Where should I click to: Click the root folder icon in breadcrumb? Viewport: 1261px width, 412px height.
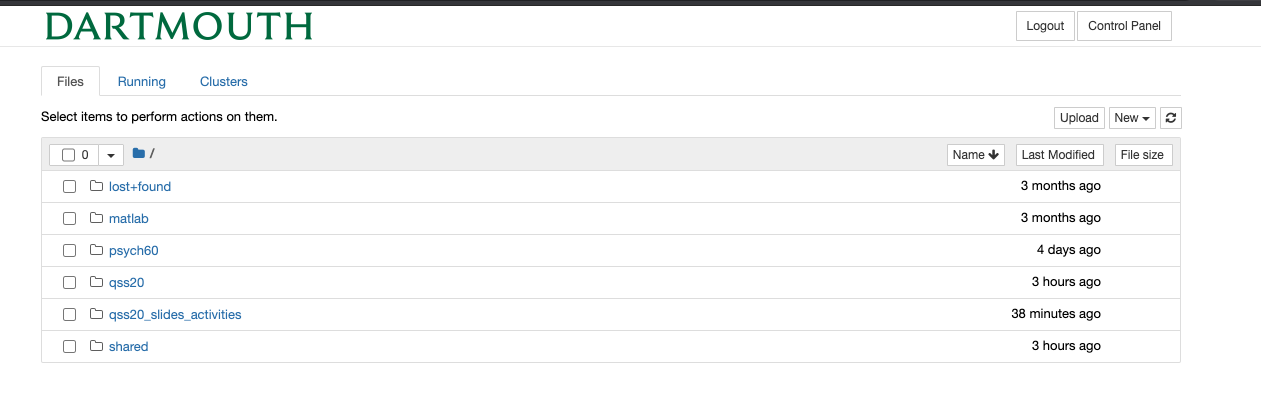point(139,154)
